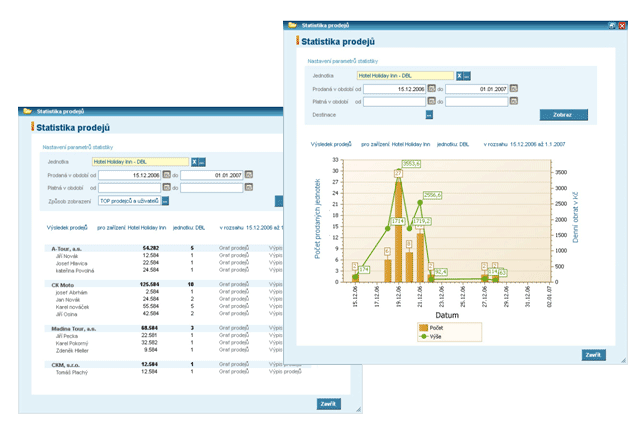Open Graf prodejů for CK Moto
This screenshot has height=429, width=641.
[233, 284]
